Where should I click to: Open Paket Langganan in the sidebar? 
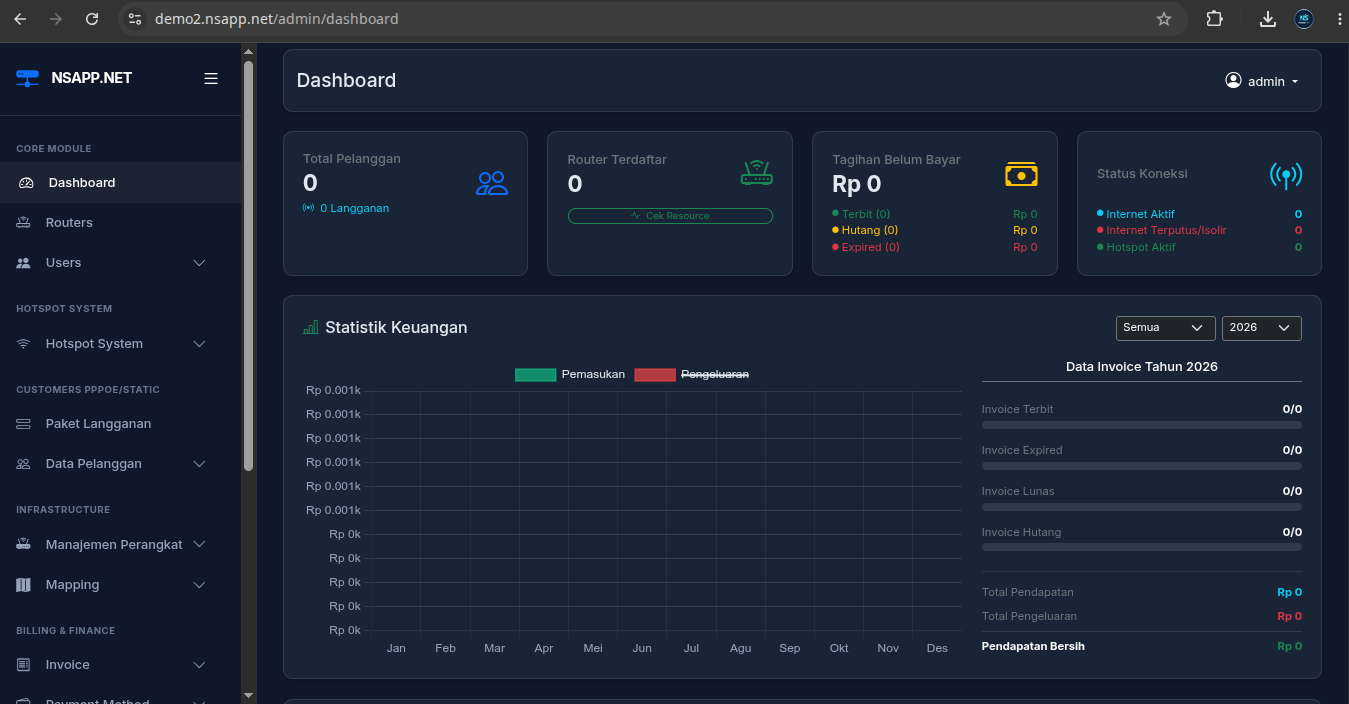pyautogui.click(x=120, y=424)
